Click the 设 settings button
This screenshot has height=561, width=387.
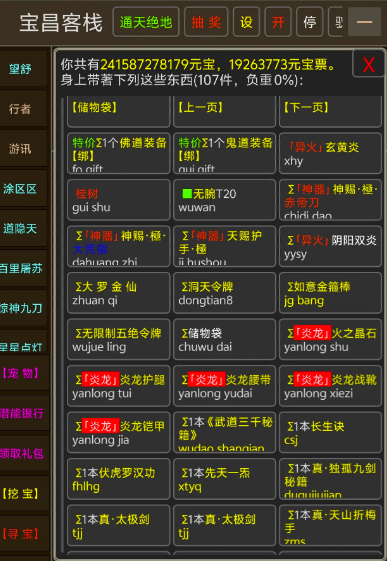[246, 22]
